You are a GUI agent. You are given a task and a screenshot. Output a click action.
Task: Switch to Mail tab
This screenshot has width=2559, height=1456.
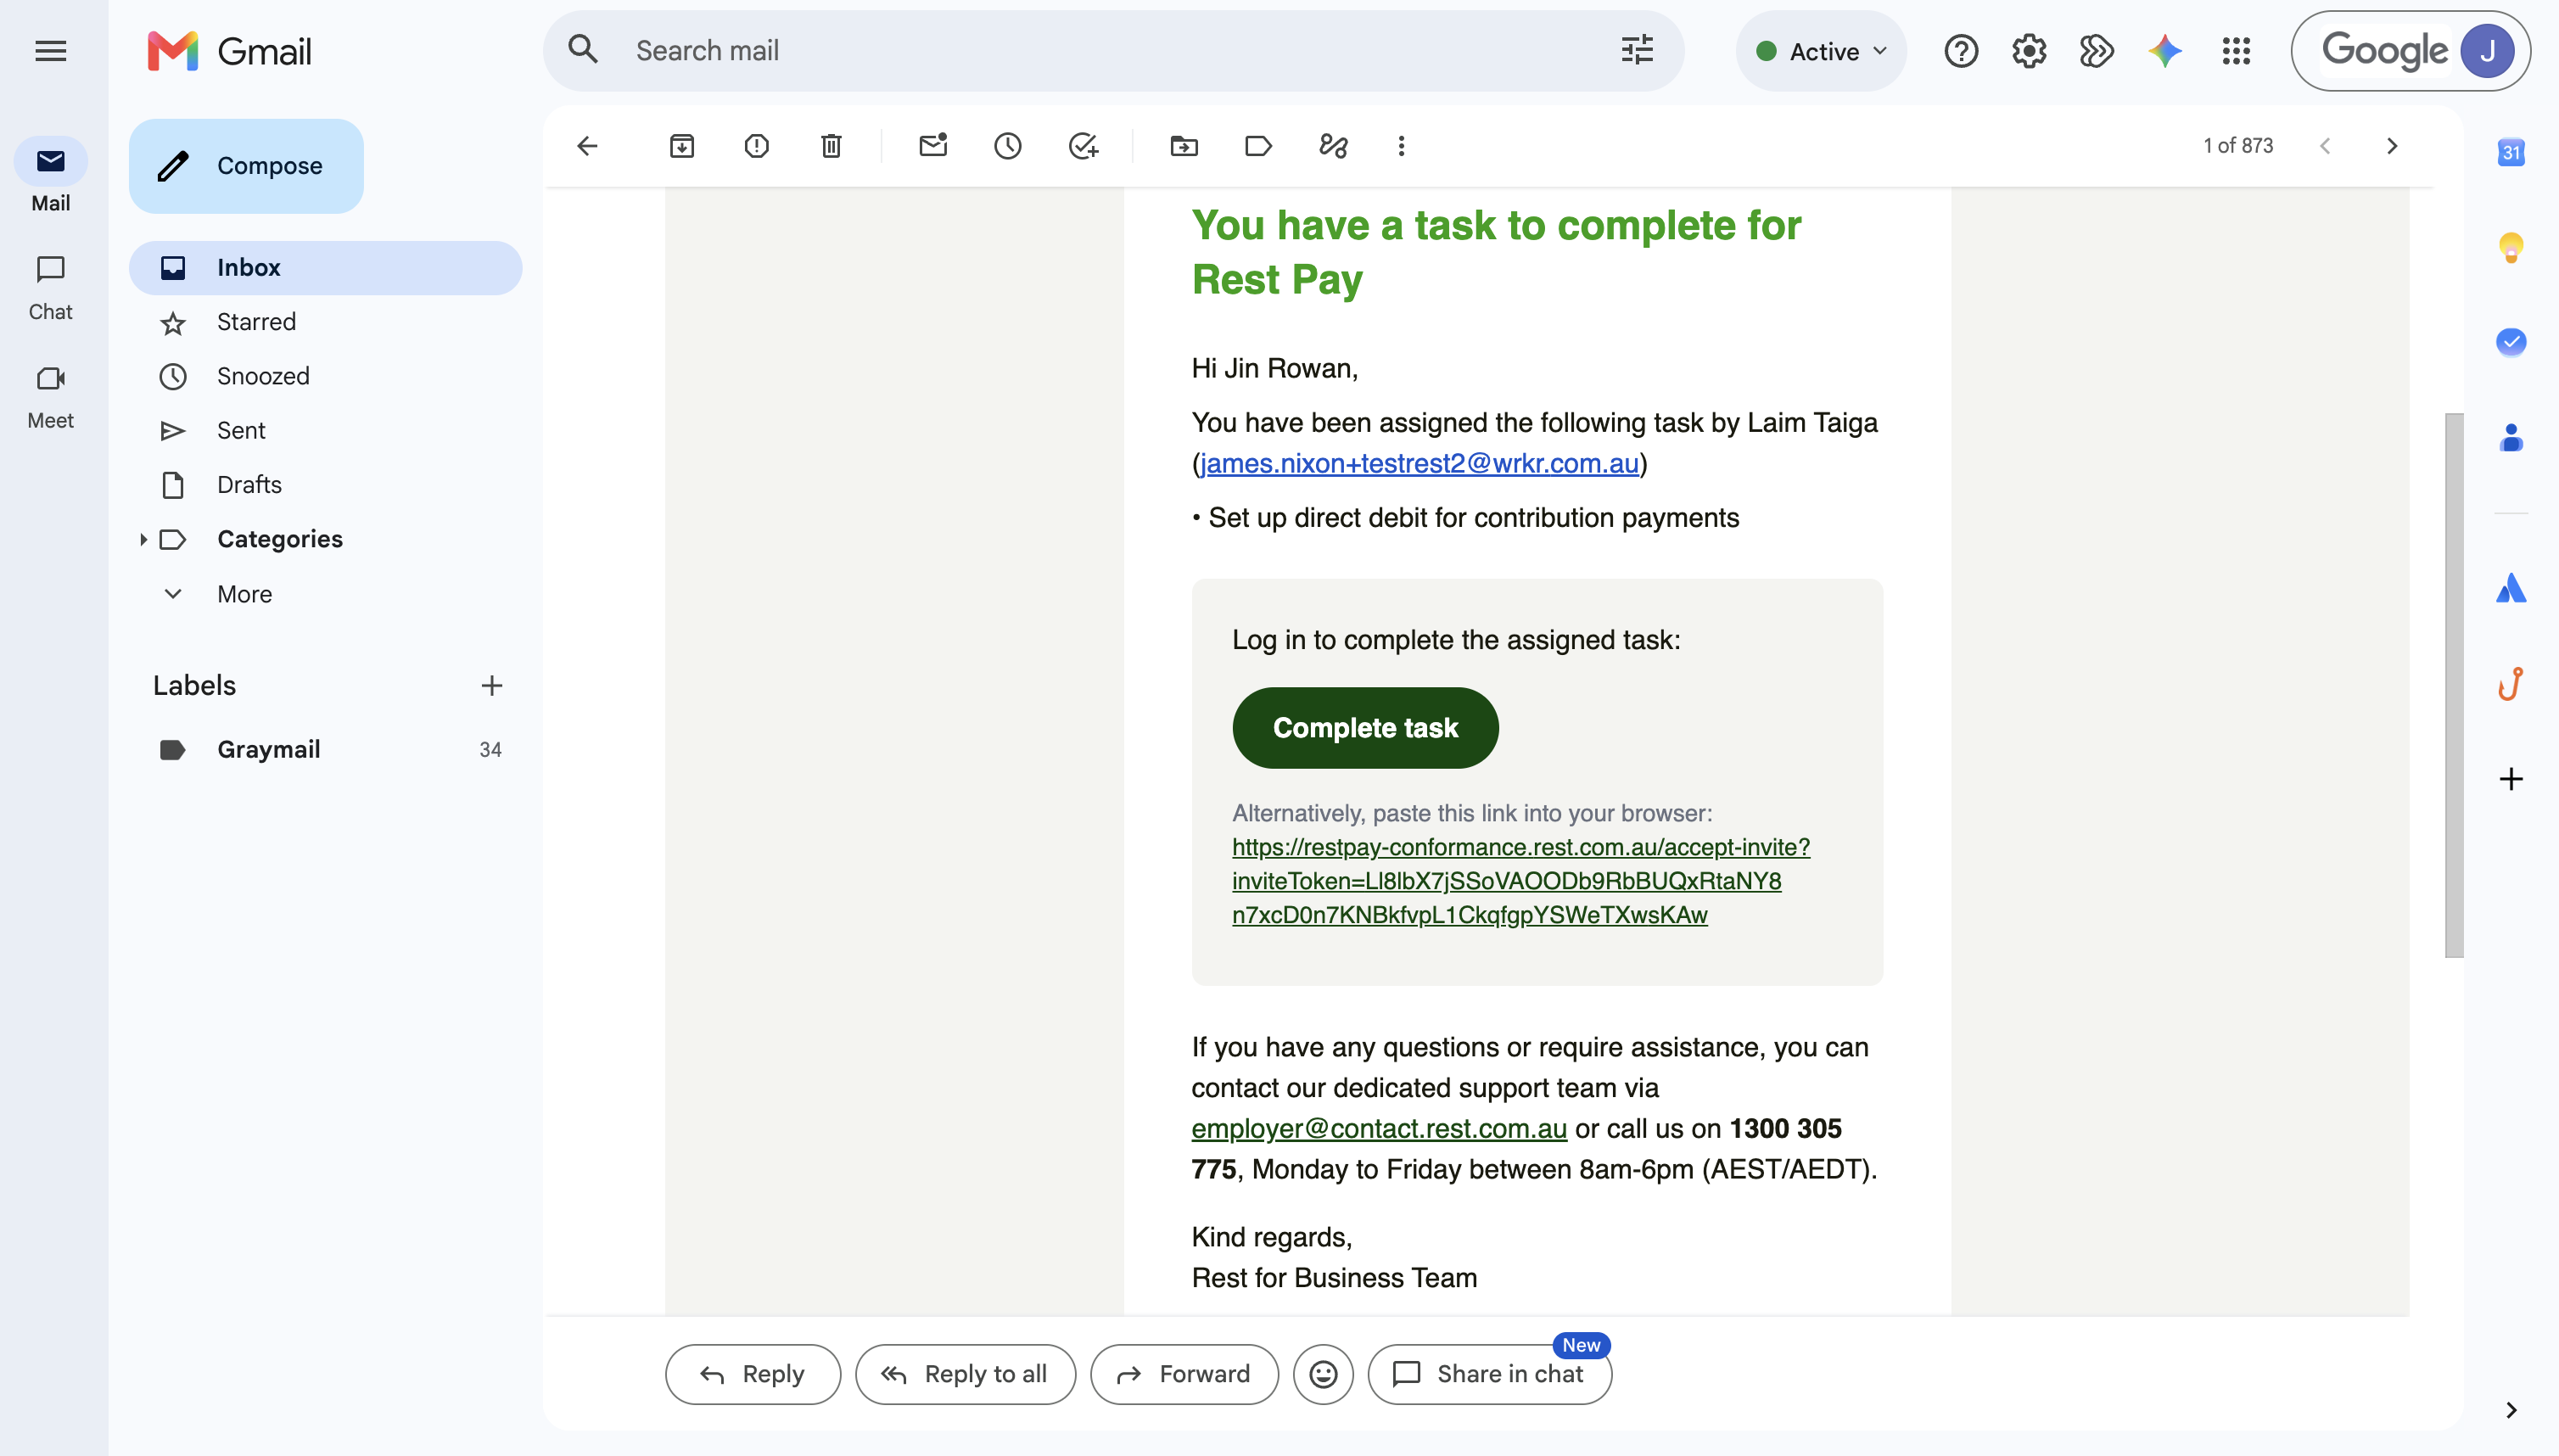point(50,176)
